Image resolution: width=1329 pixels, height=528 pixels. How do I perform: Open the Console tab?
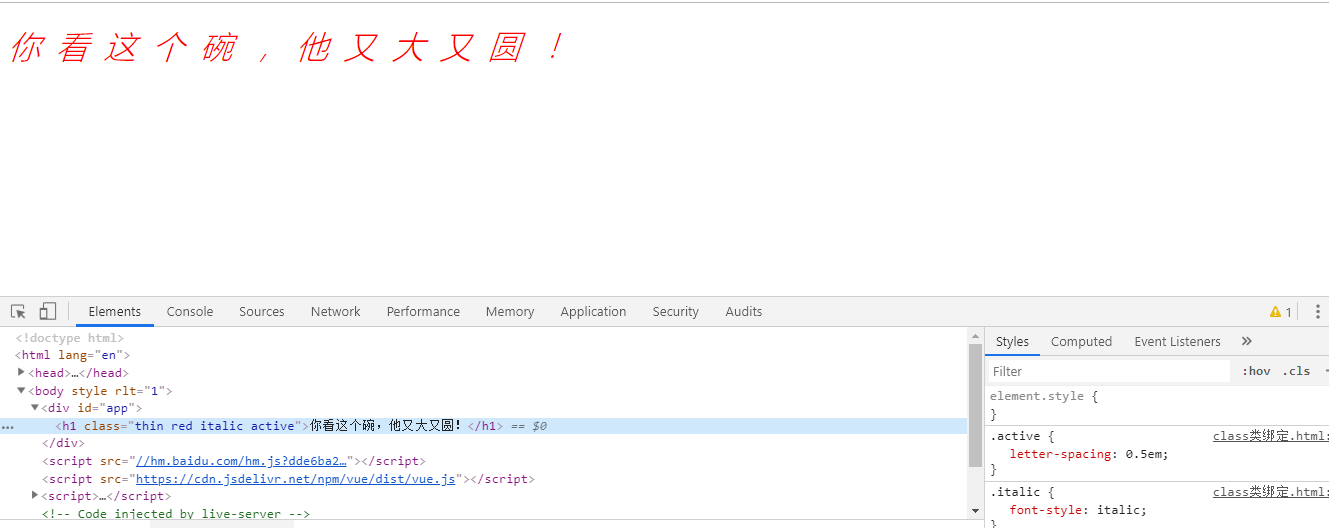190,312
